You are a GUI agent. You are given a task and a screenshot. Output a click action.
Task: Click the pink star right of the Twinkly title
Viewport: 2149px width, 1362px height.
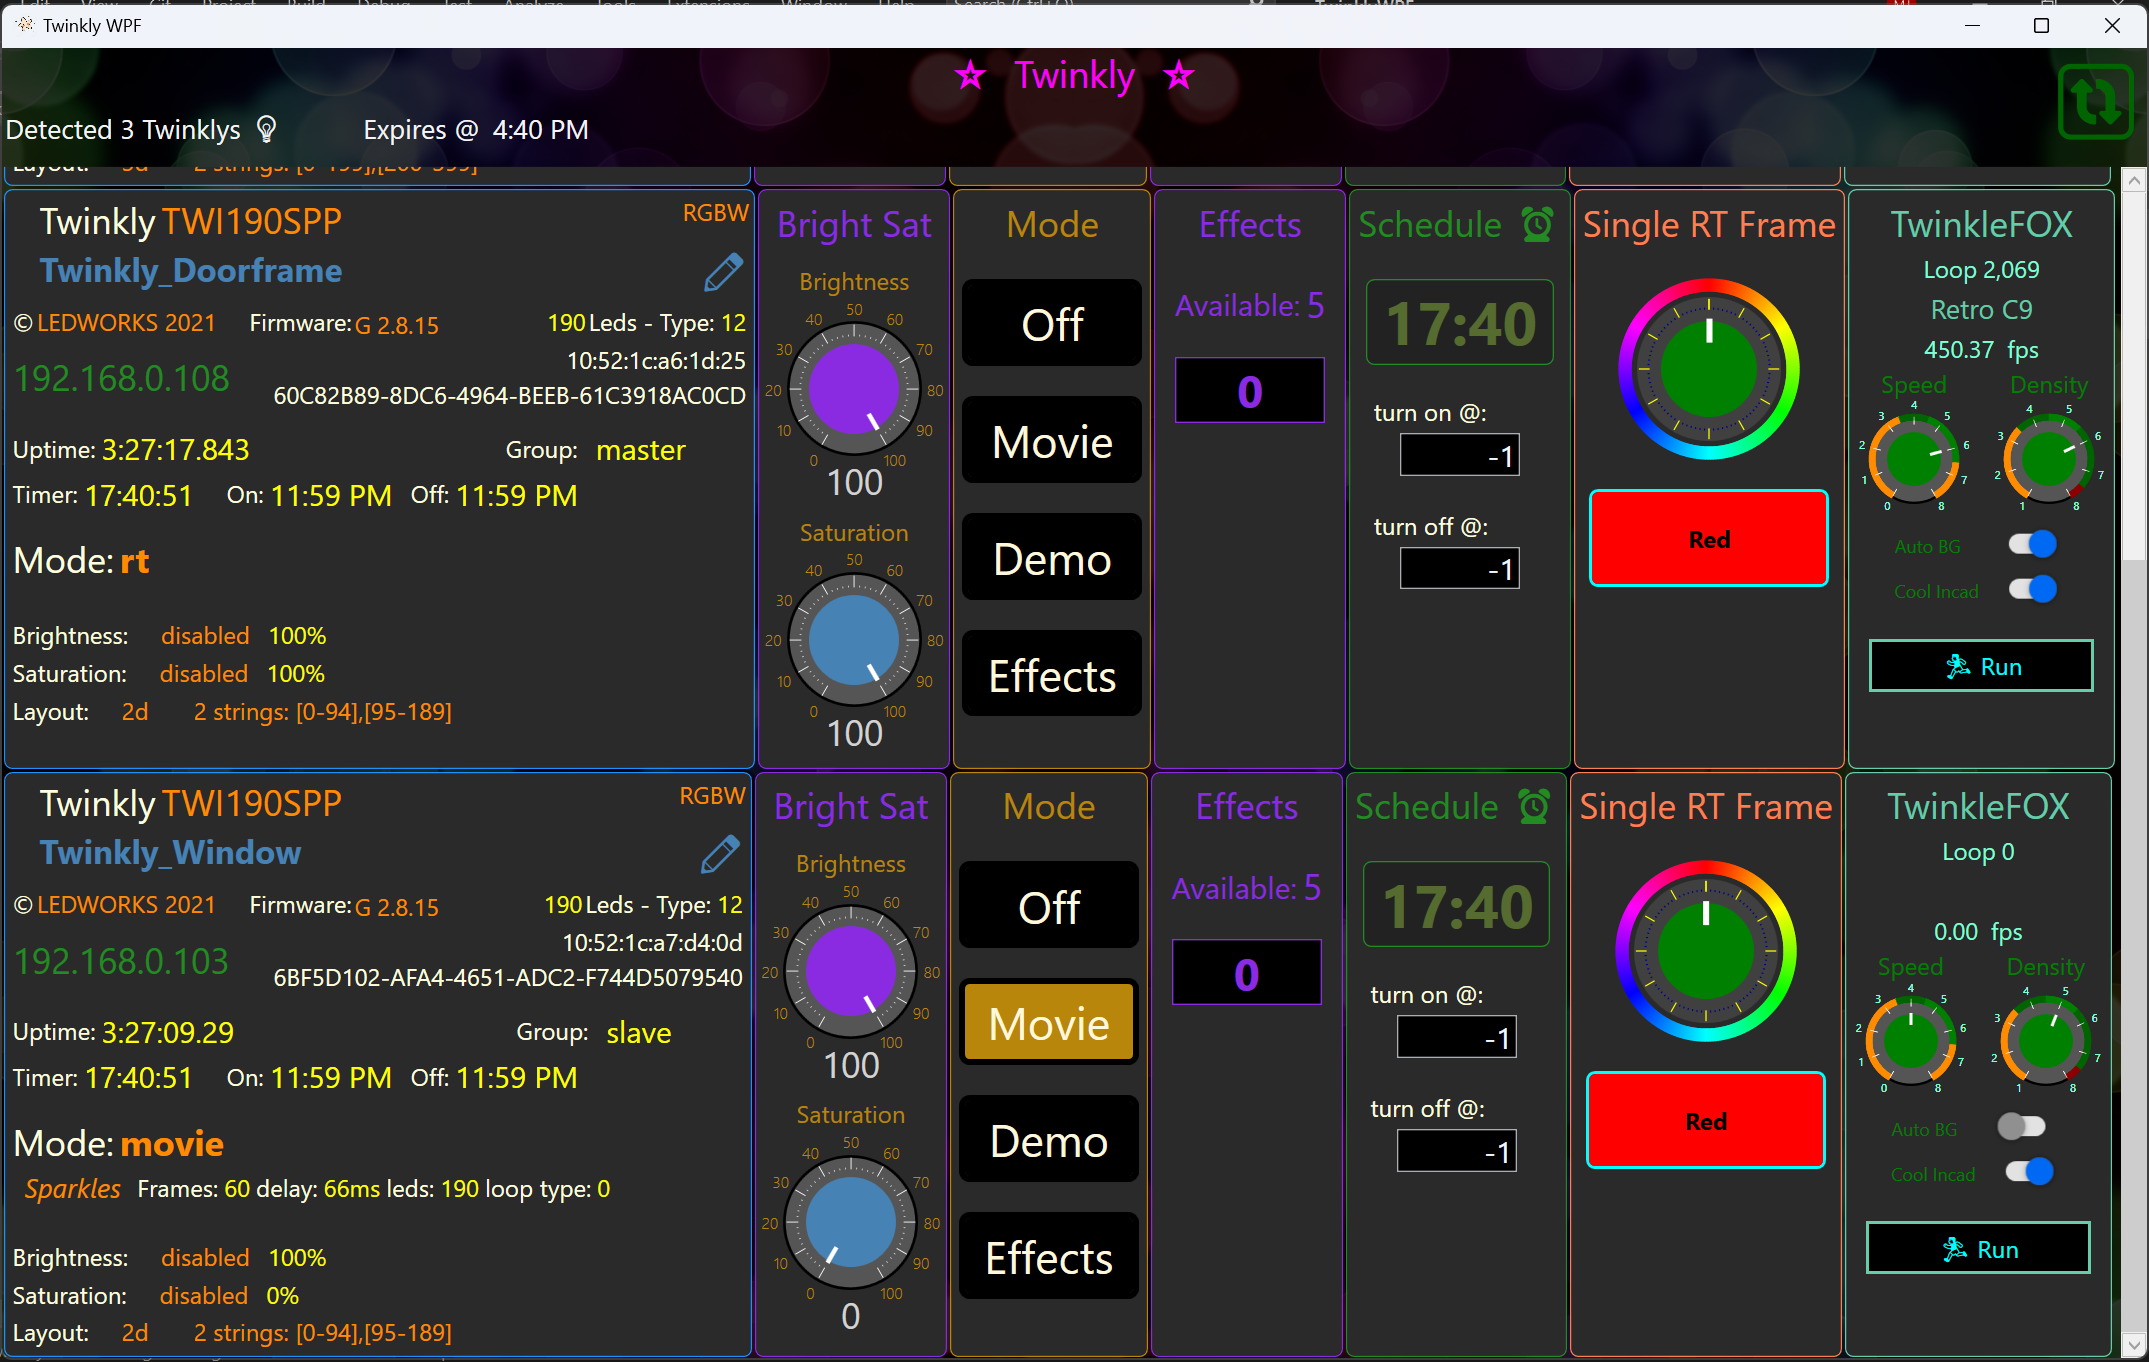coord(1179,75)
